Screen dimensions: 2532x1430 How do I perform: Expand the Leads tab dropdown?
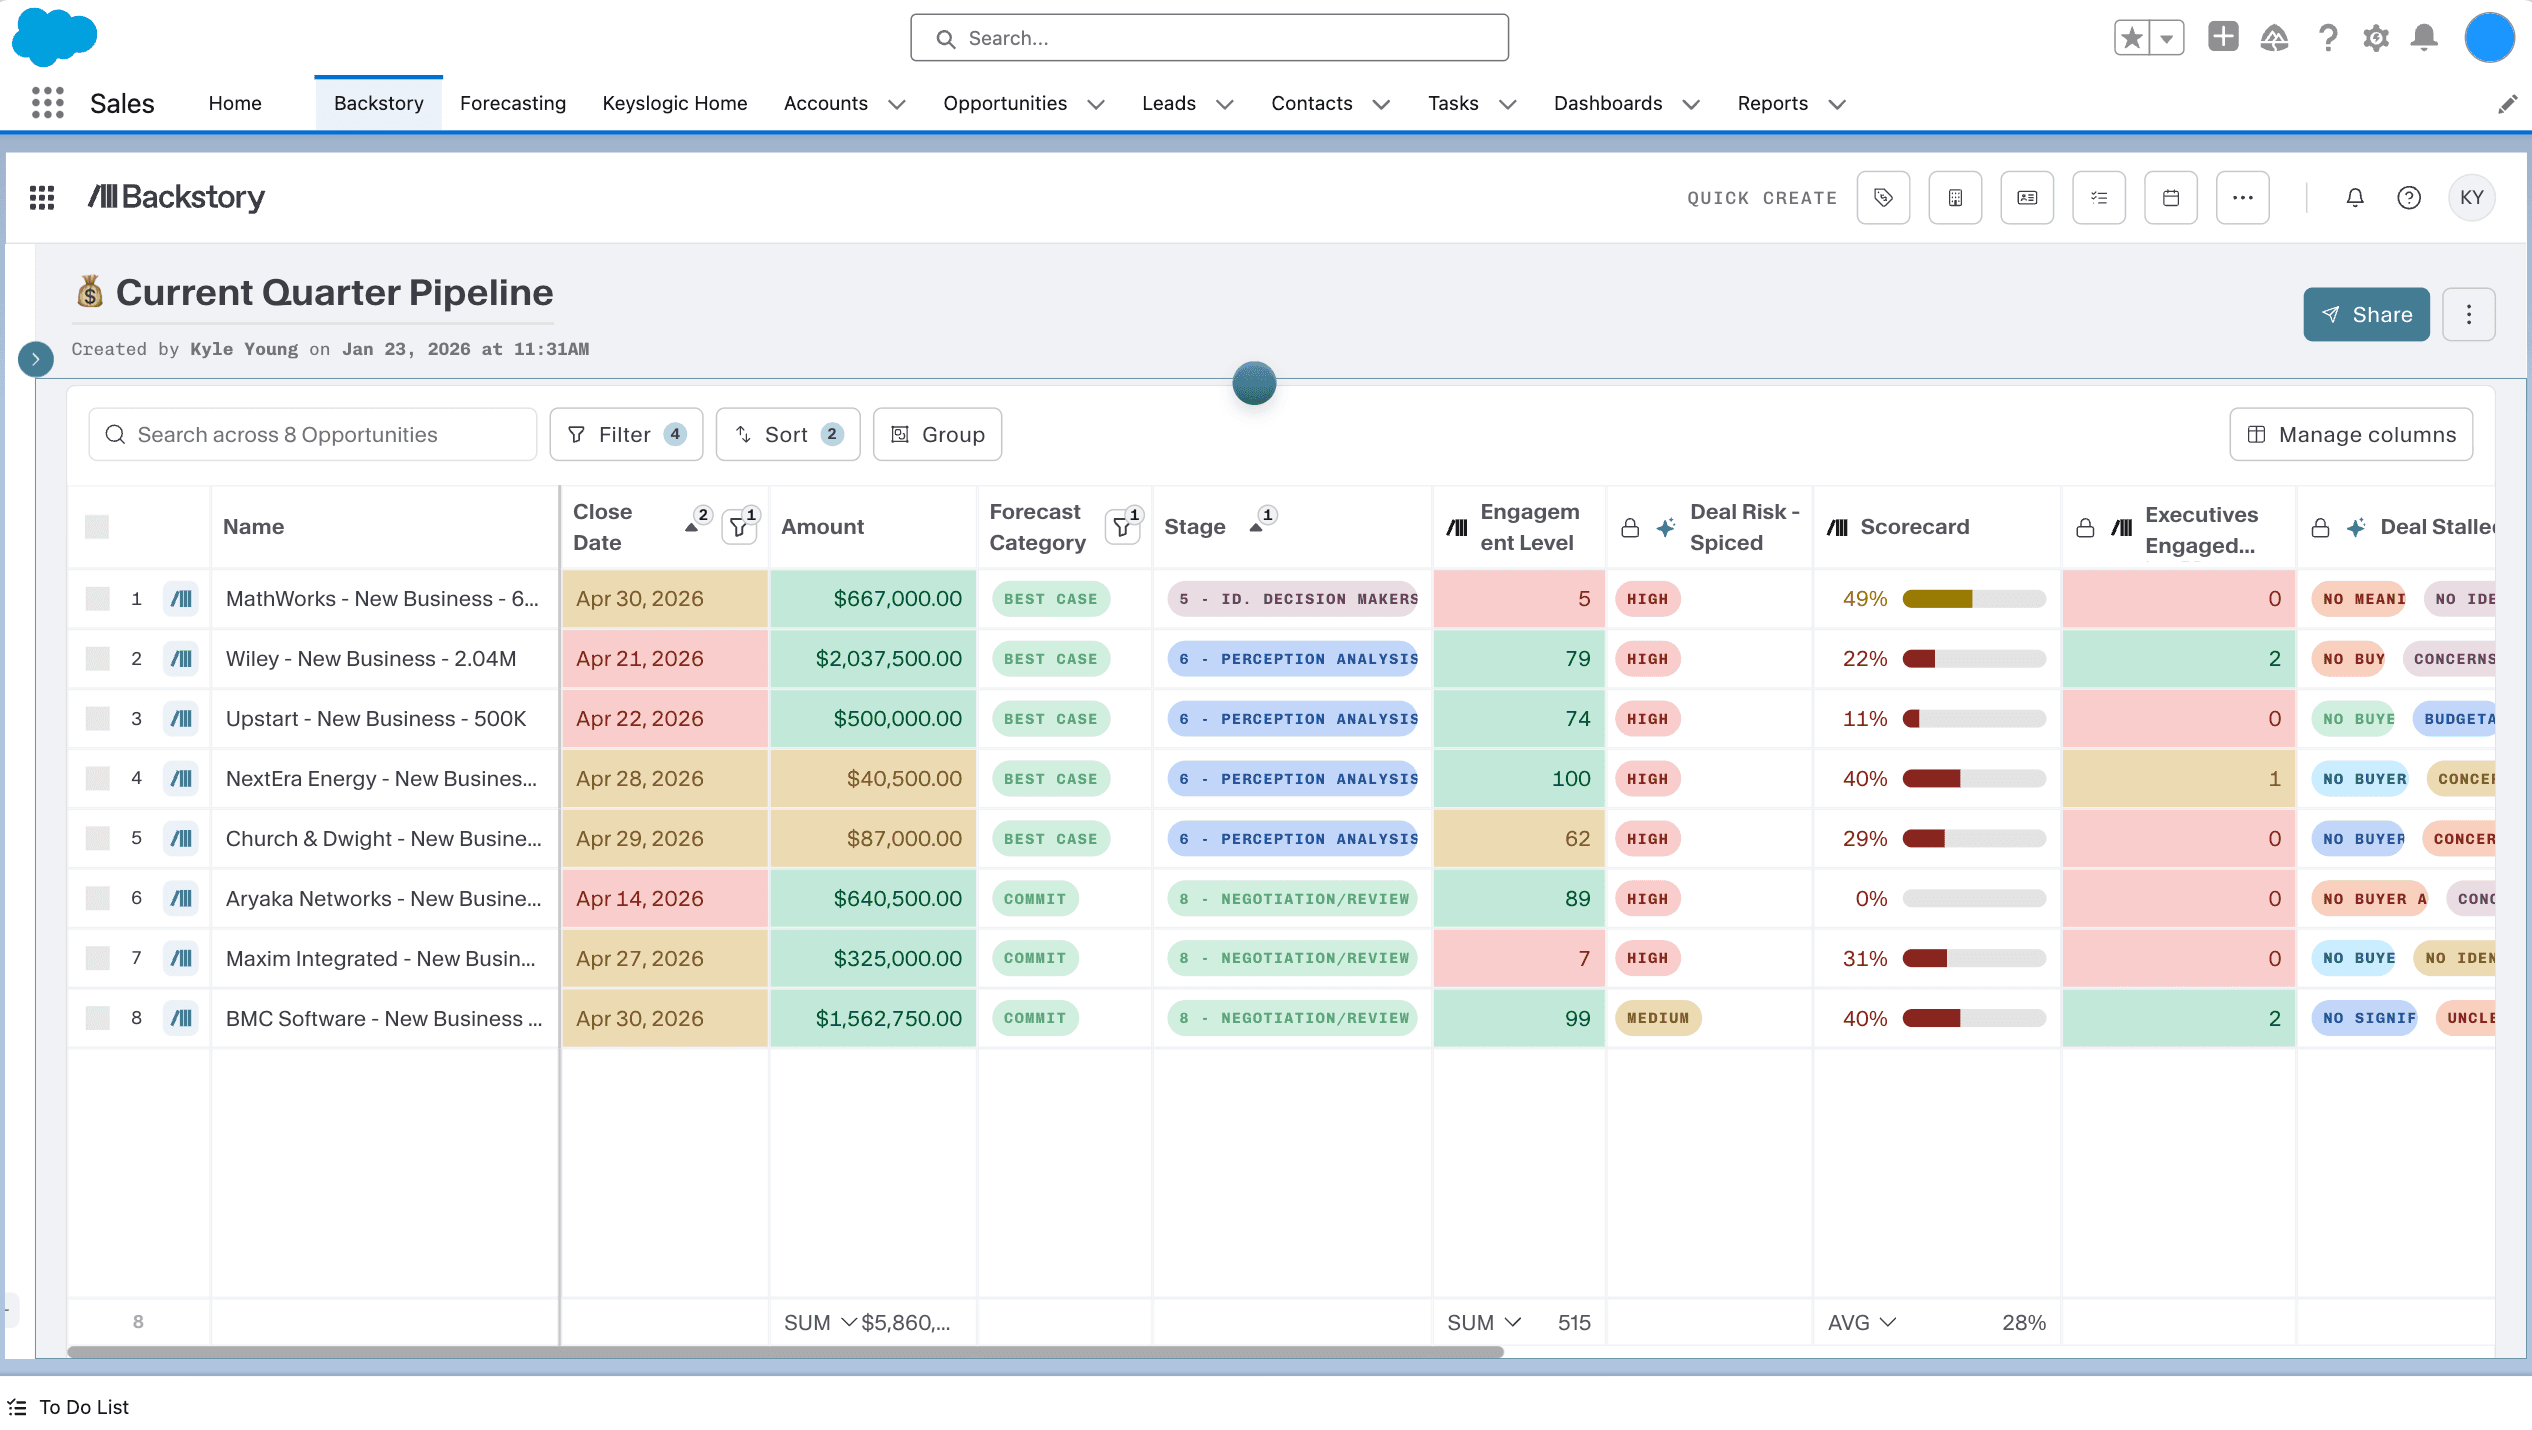(x=1225, y=104)
